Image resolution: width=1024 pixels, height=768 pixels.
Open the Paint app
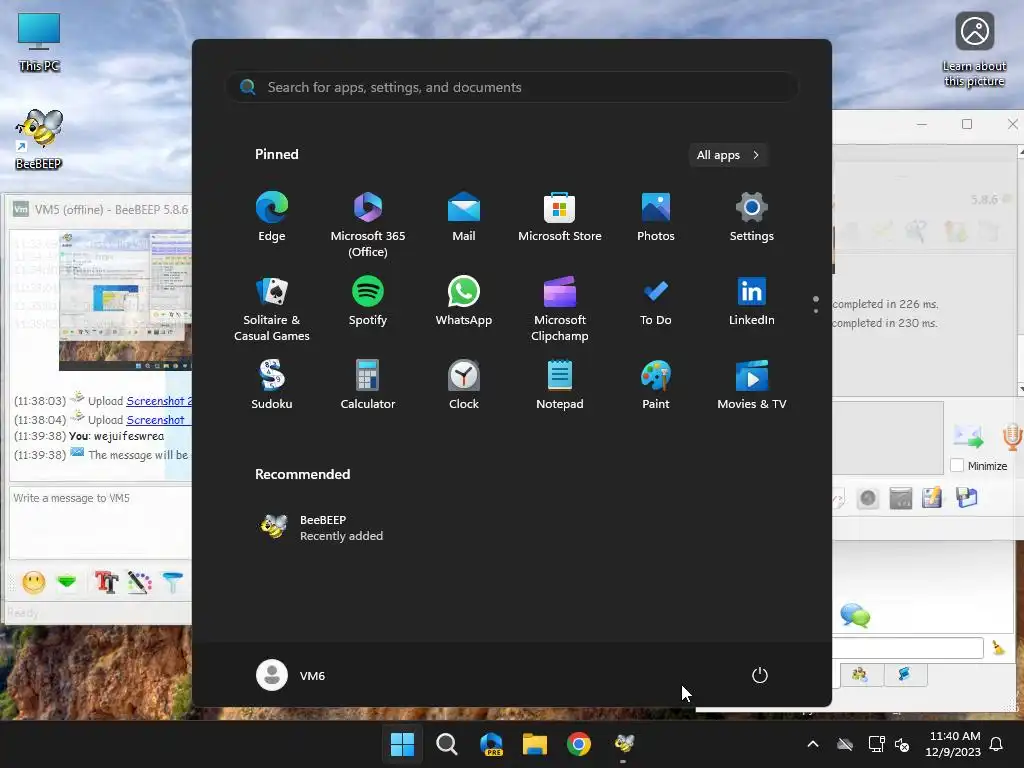(656, 385)
